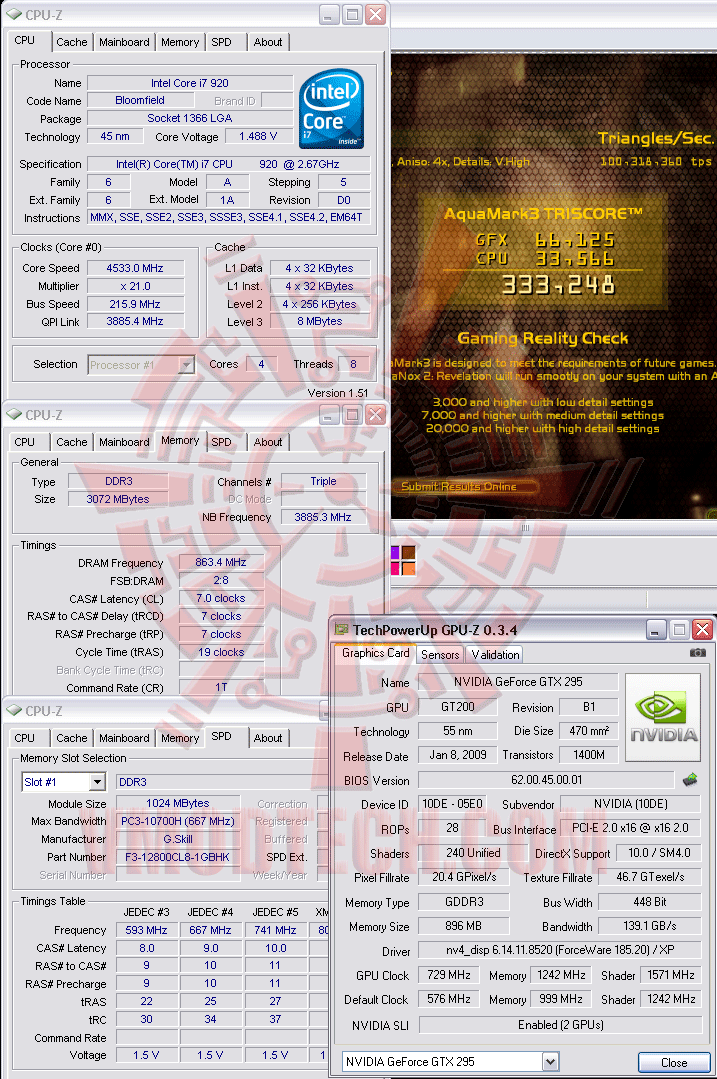The height and width of the screenshot is (1079, 717).
Task: Close the middle CPU-Z Memory window
Action: 376,414
